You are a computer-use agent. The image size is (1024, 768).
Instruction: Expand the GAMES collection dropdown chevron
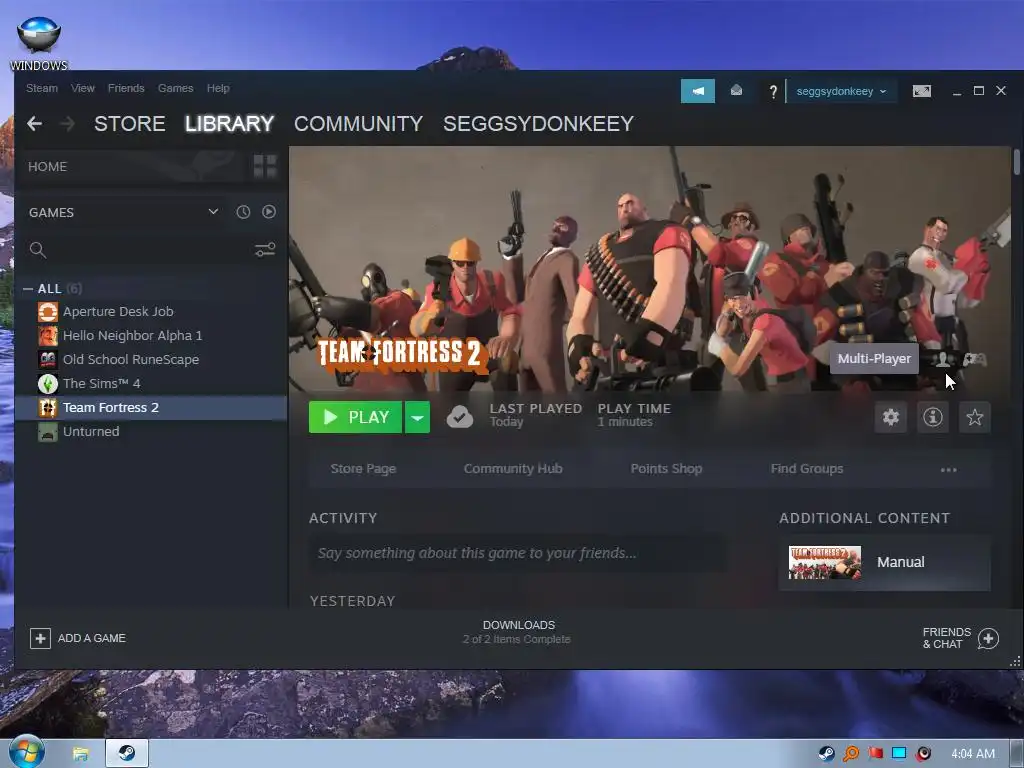click(213, 212)
